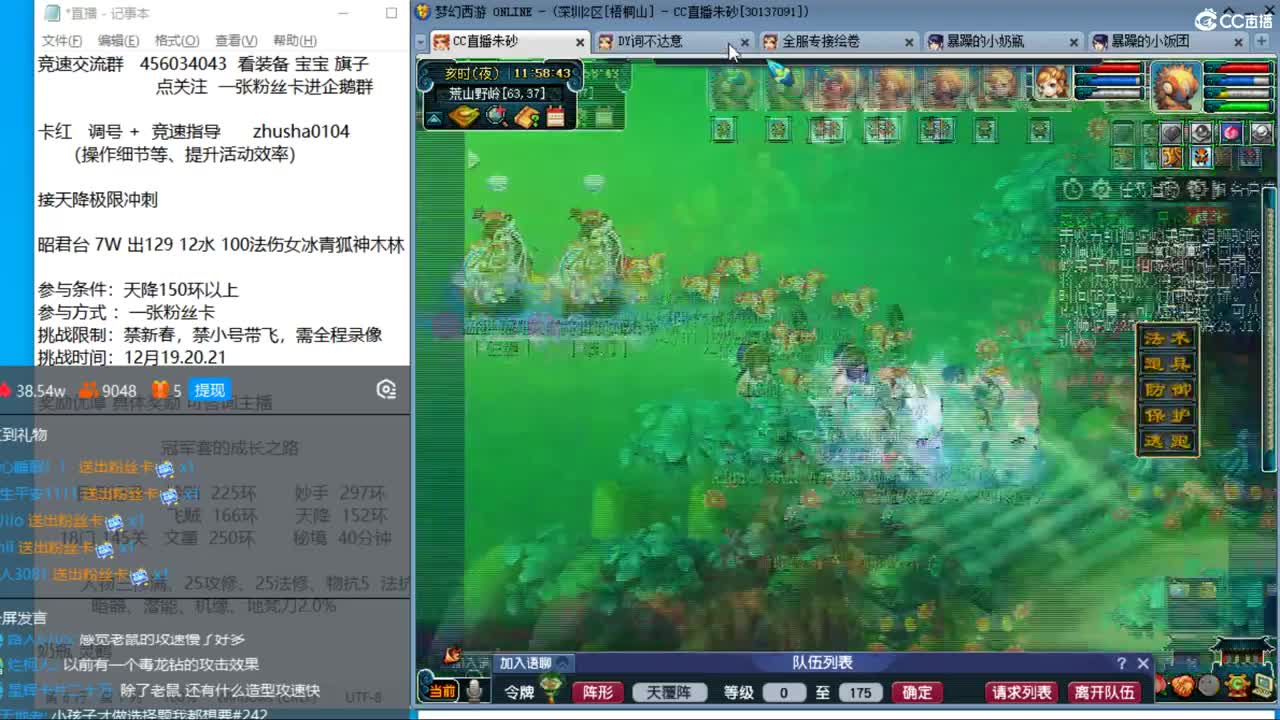Click the chat message 以前有一个毒龙钻的攻击效果
This screenshot has height=720, width=1280.
click(x=161, y=664)
